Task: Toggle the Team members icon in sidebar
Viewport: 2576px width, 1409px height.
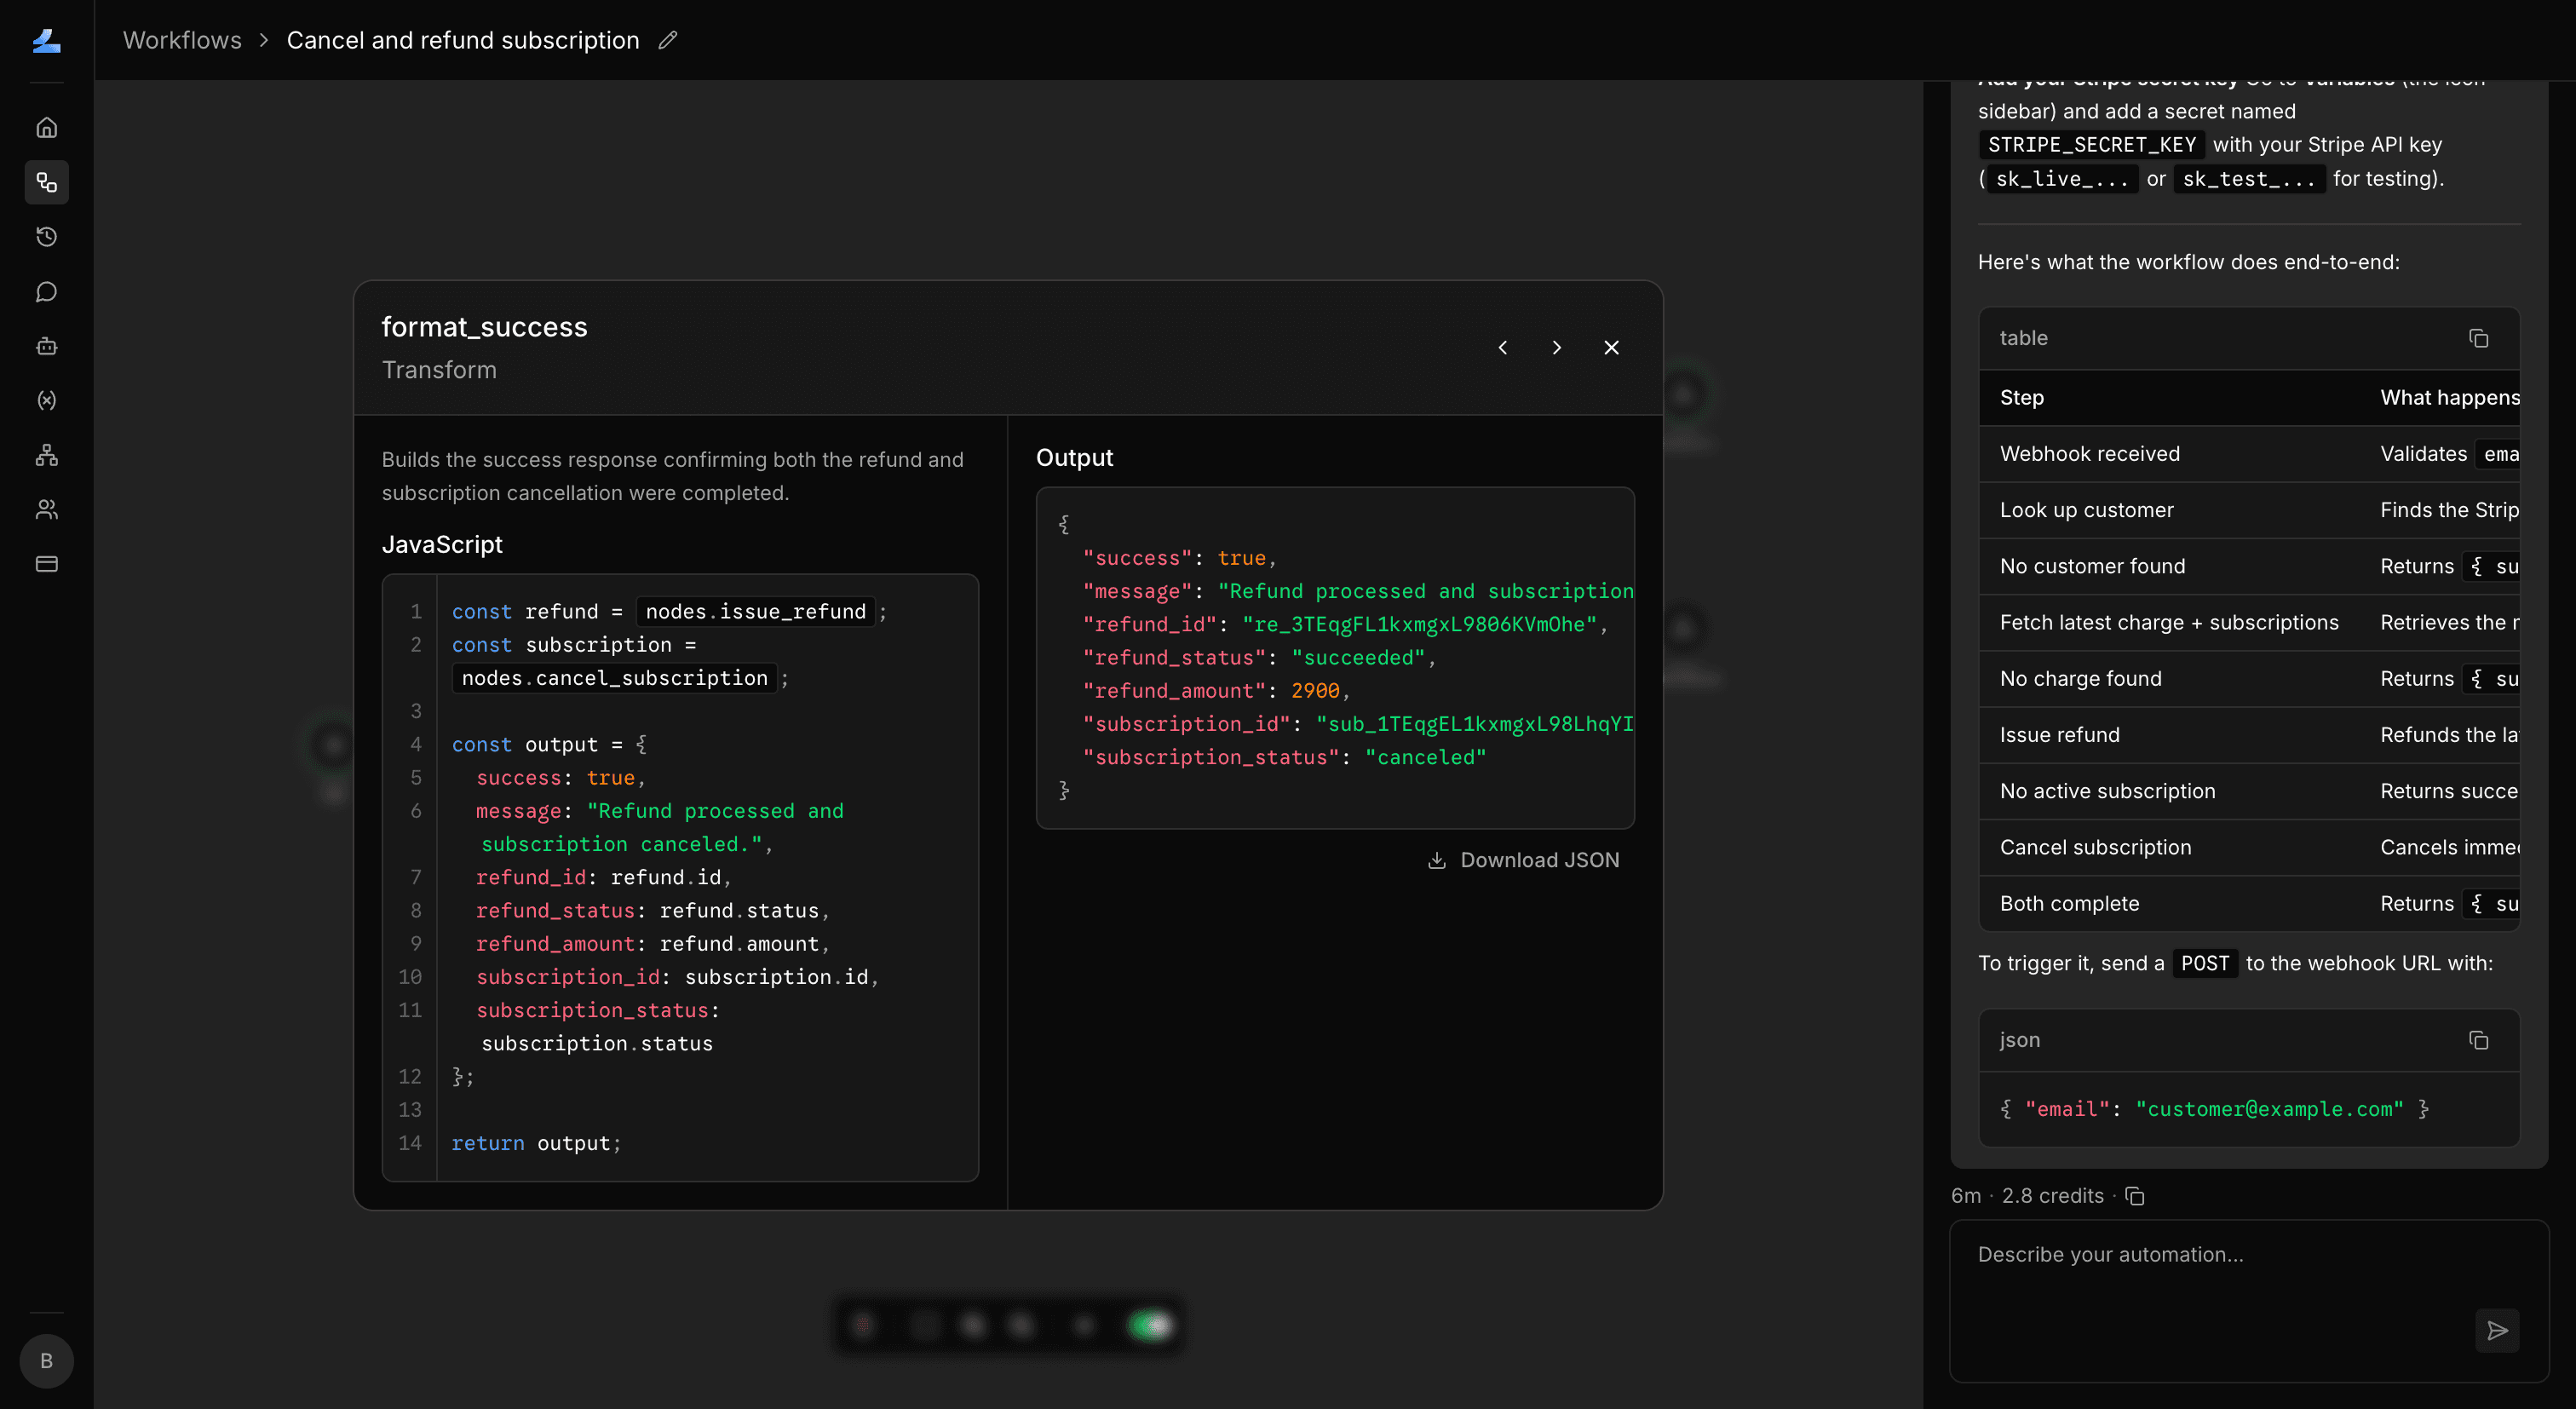Action: 46,510
